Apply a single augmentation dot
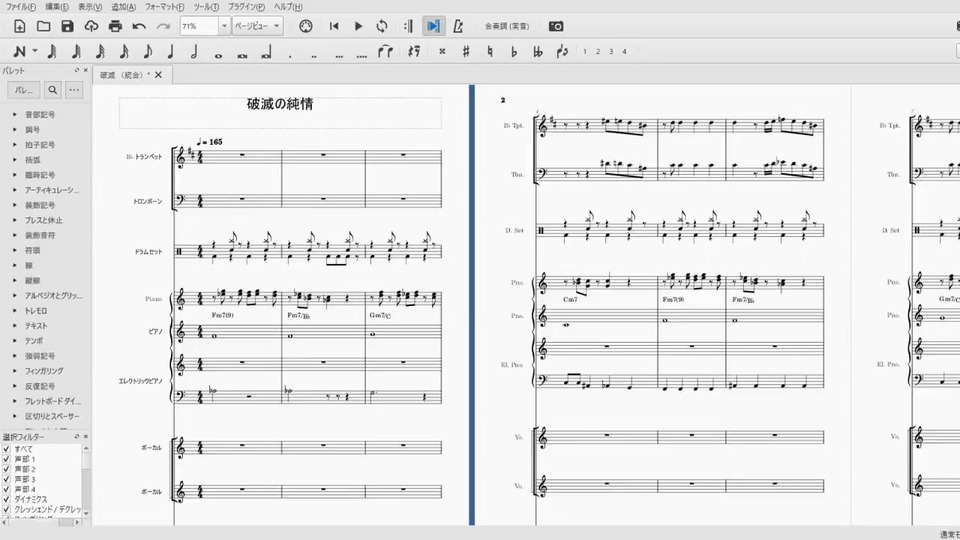 coord(290,56)
